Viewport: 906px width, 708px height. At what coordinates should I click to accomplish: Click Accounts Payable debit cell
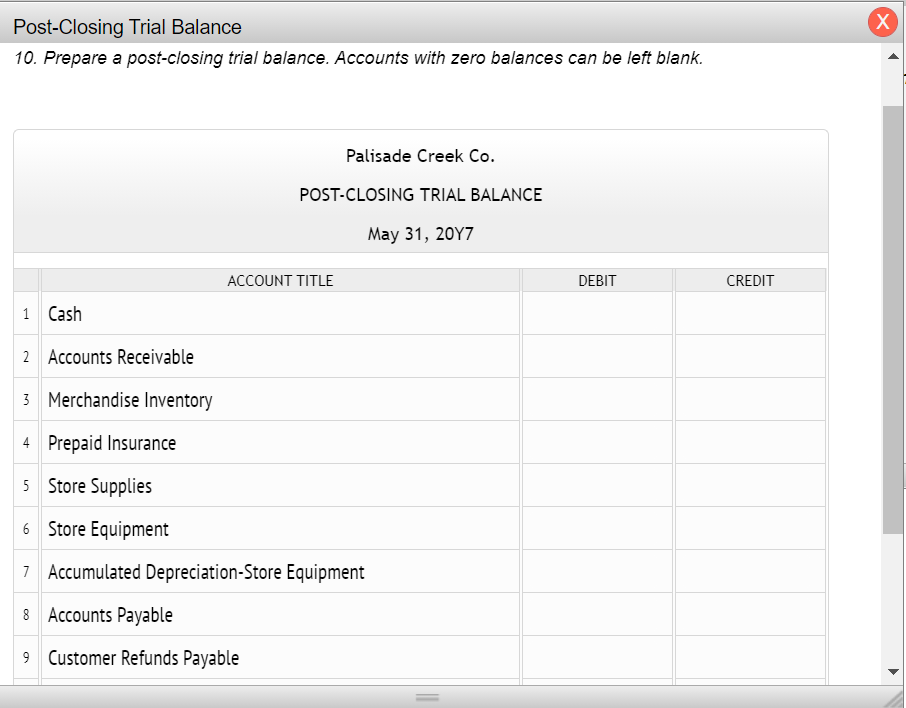tap(597, 614)
